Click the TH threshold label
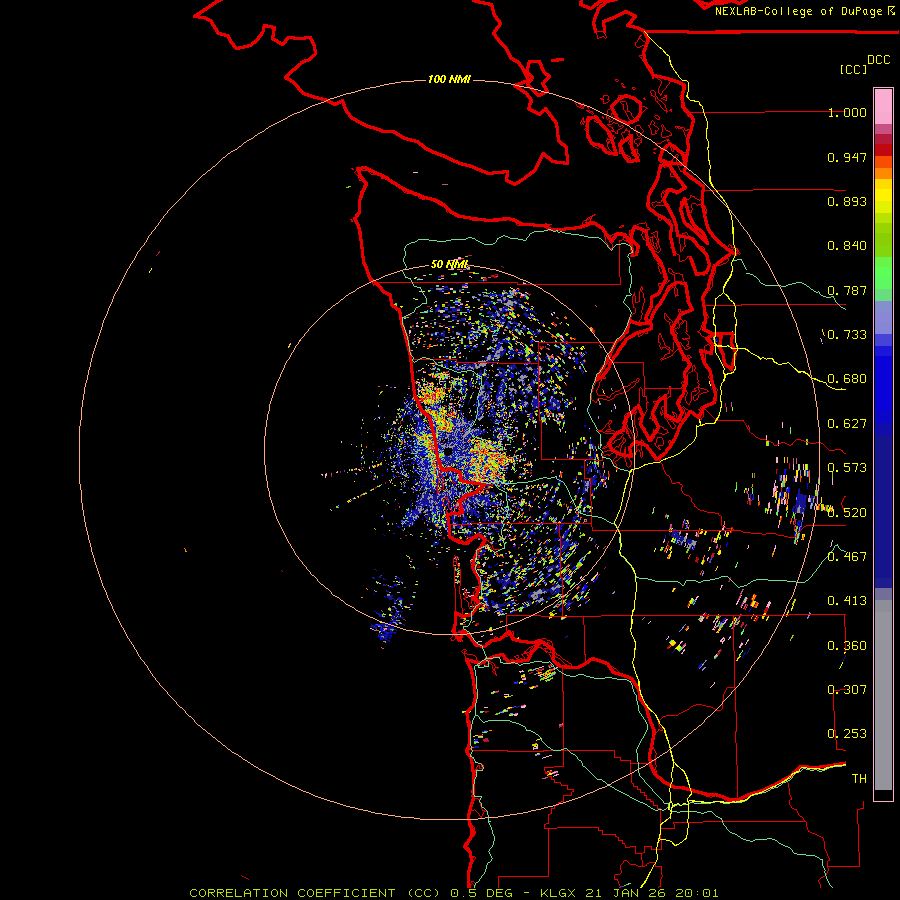This screenshot has width=900, height=900. 859,779
